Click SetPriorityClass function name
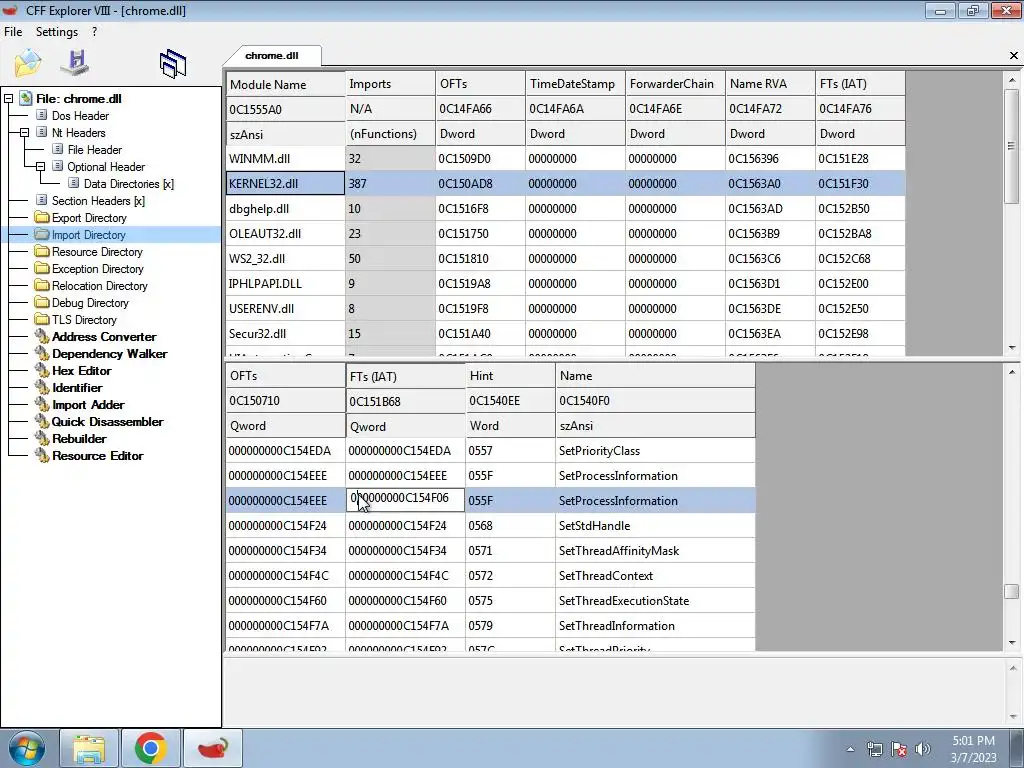 (599, 451)
